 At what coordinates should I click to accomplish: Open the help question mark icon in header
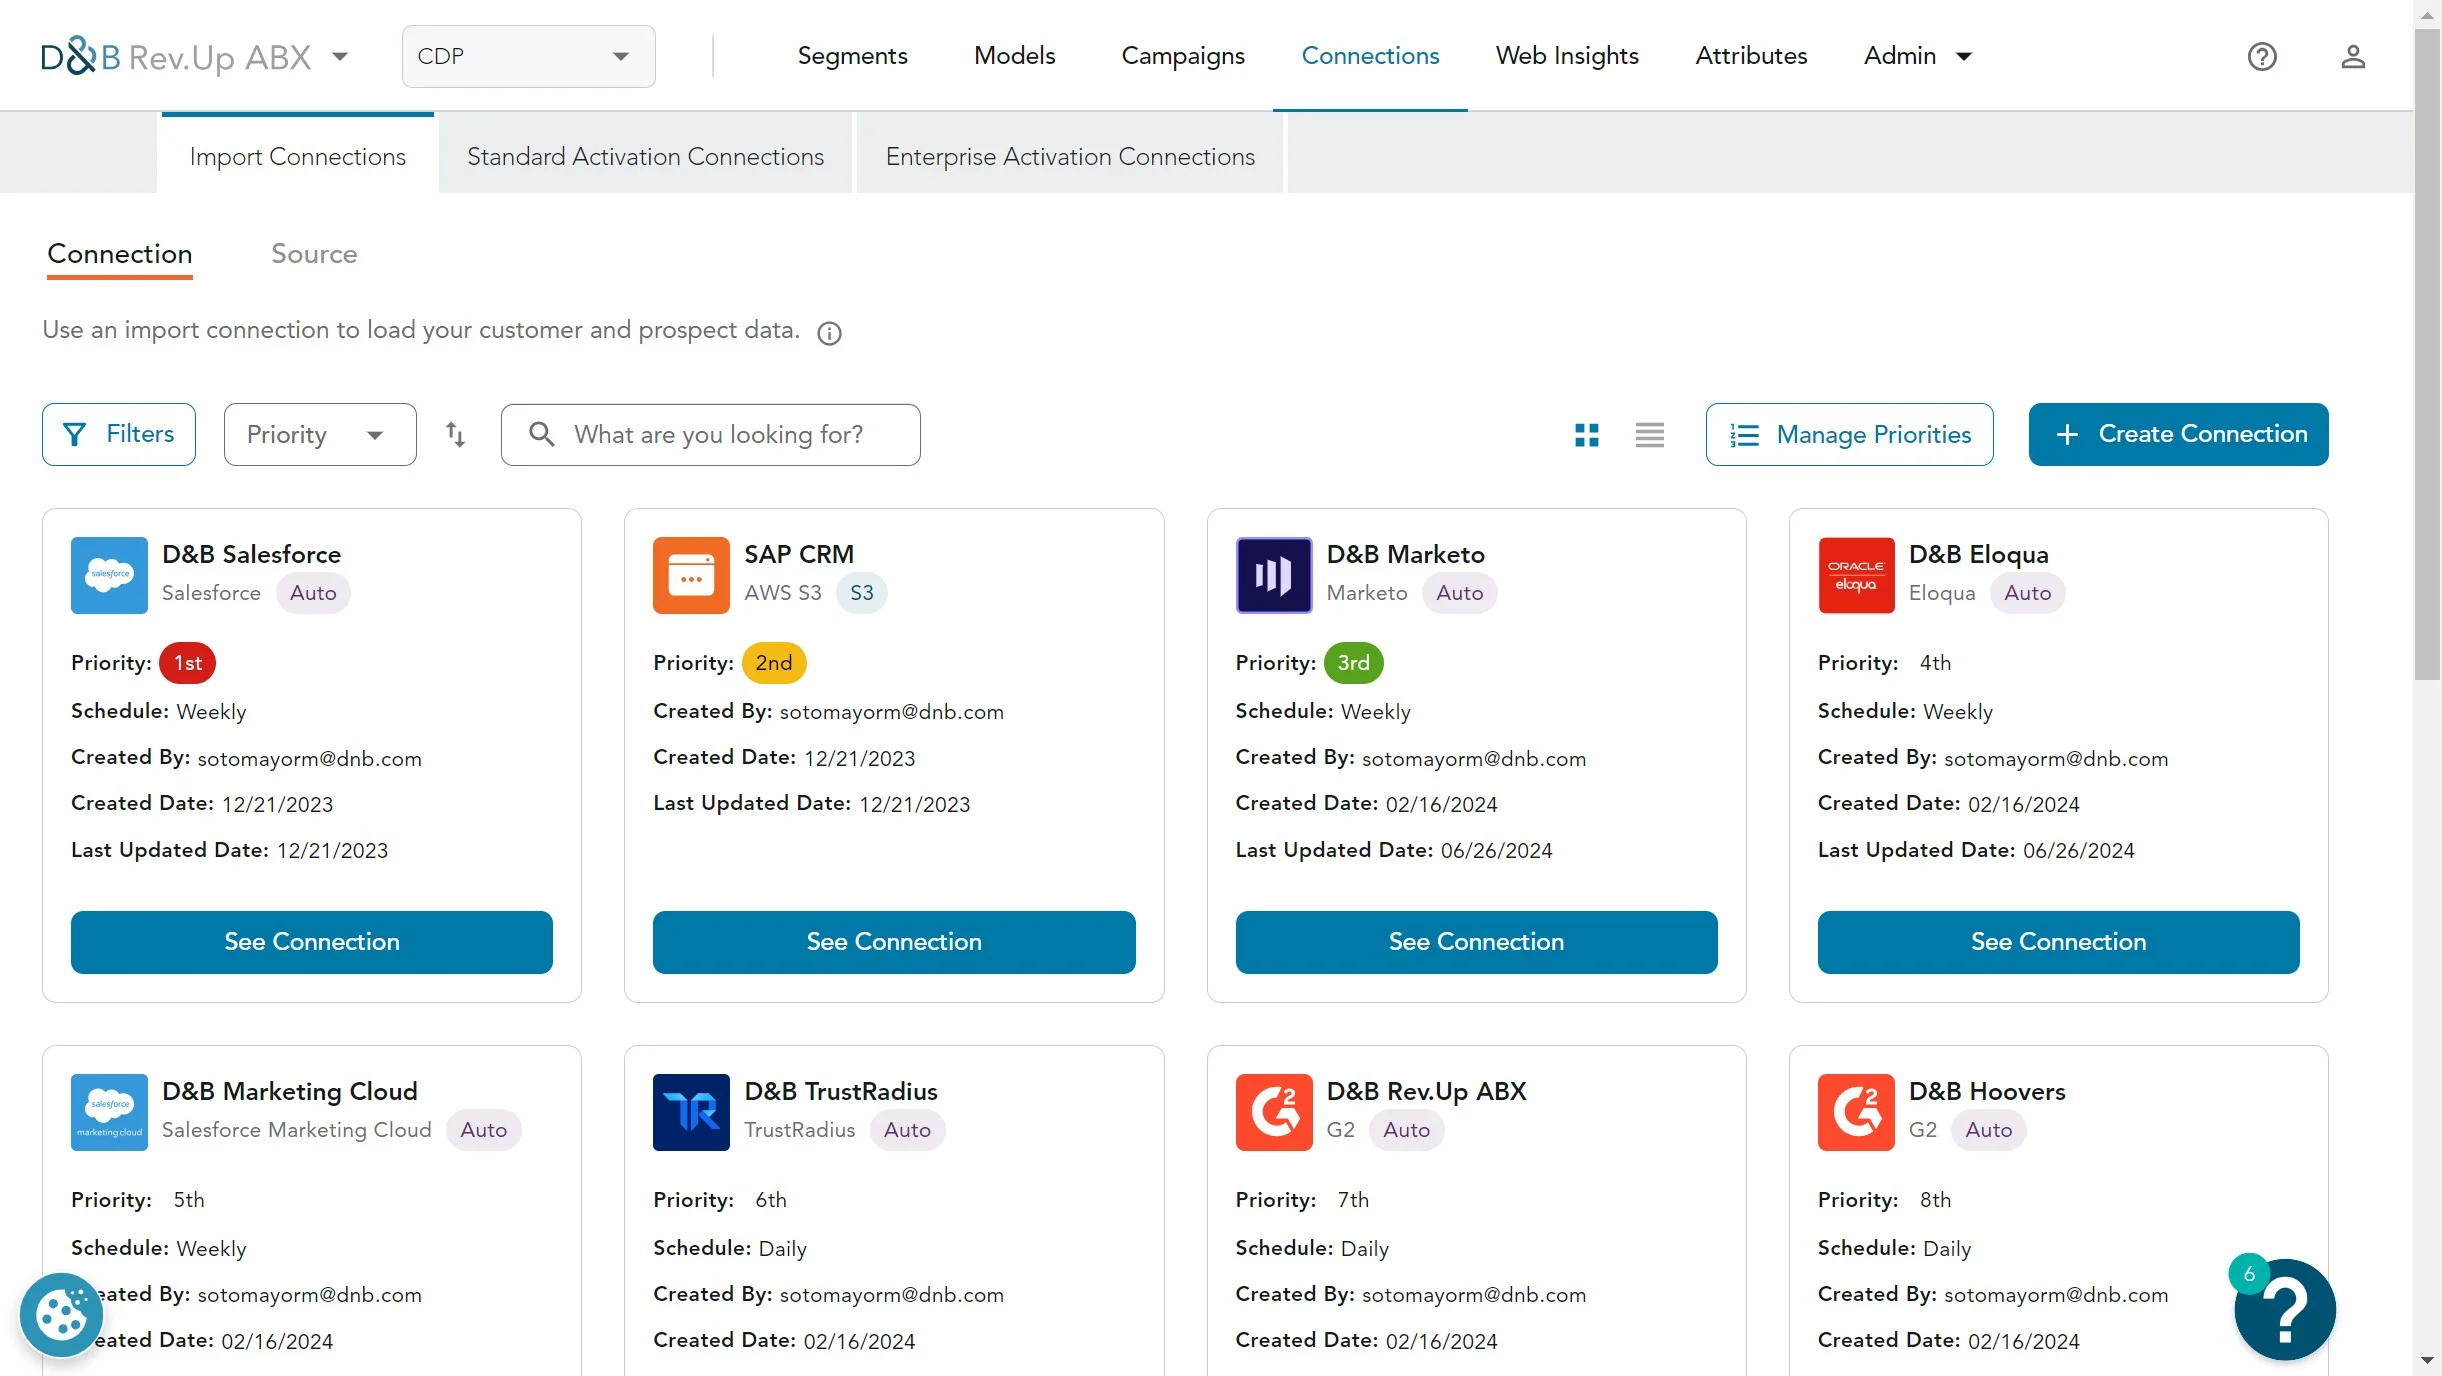[x=2261, y=57]
